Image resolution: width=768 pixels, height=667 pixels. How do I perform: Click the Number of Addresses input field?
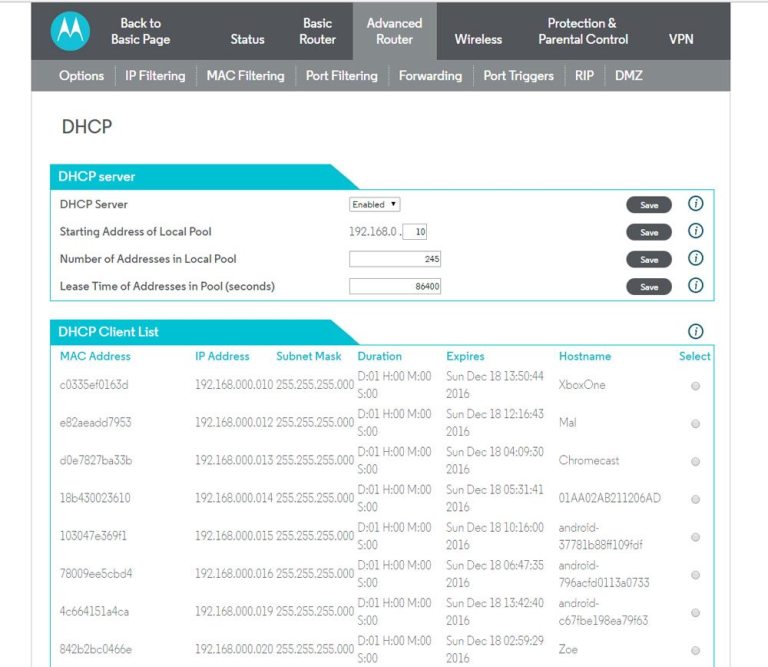point(395,259)
